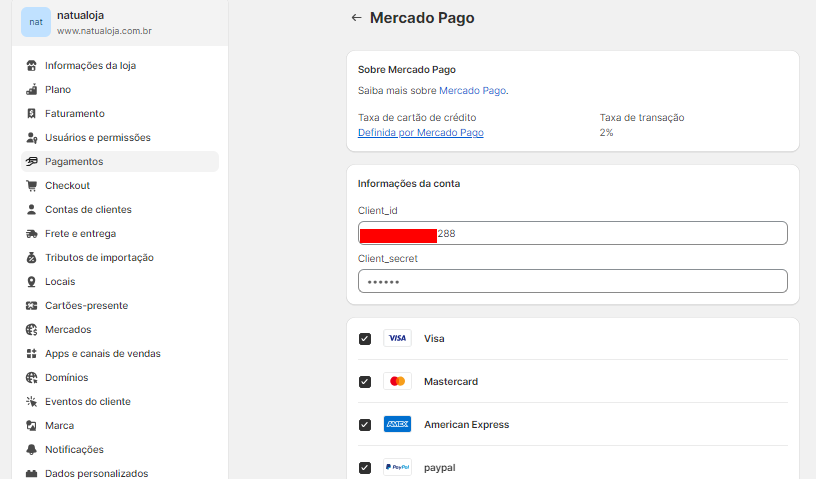Click the Locais pin icon
The width and height of the screenshot is (816, 479).
click(x=32, y=282)
